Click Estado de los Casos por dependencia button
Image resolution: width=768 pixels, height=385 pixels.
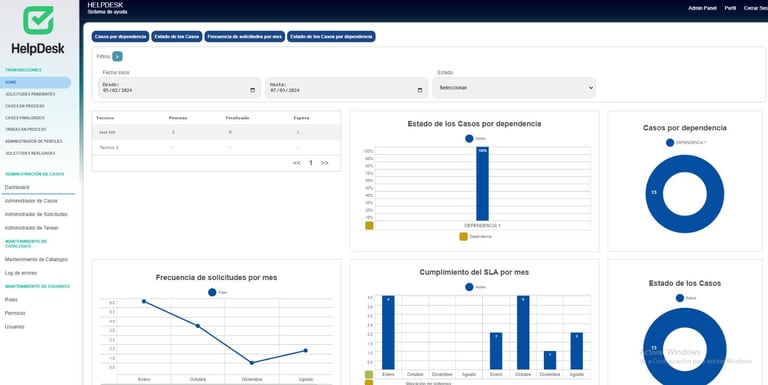click(331, 37)
